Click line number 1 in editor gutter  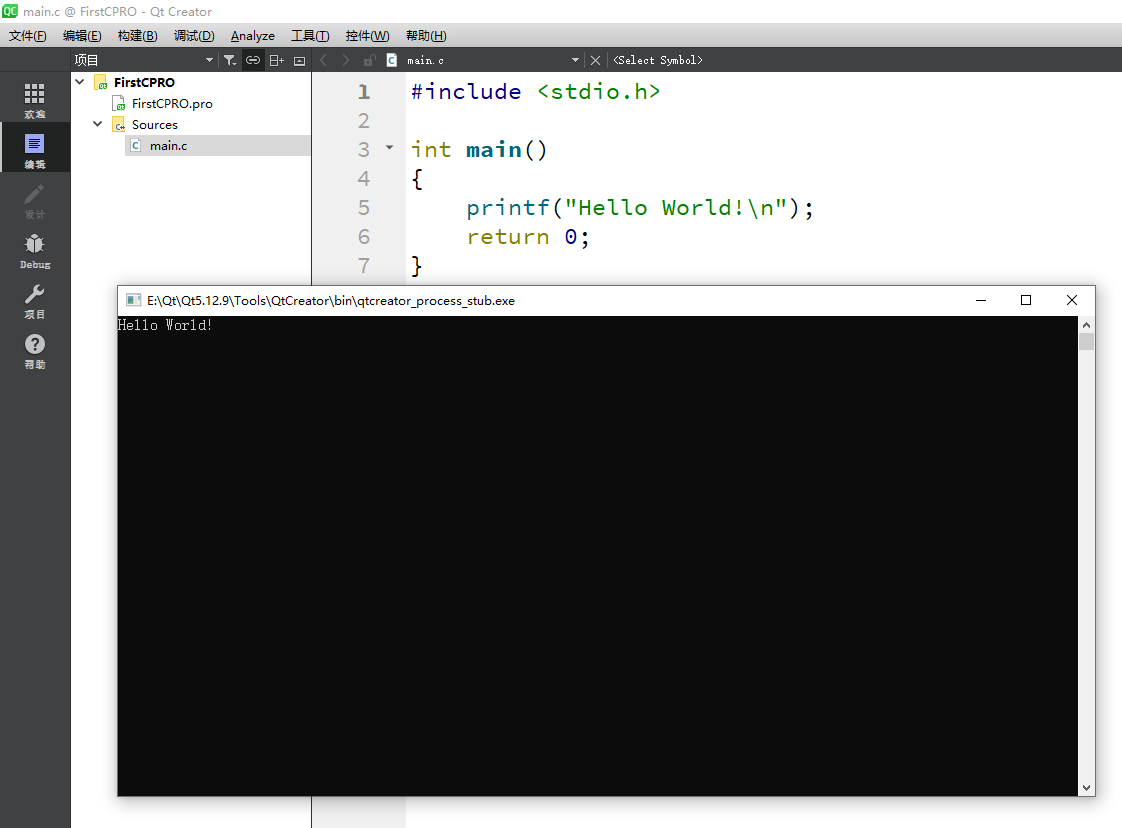point(364,92)
